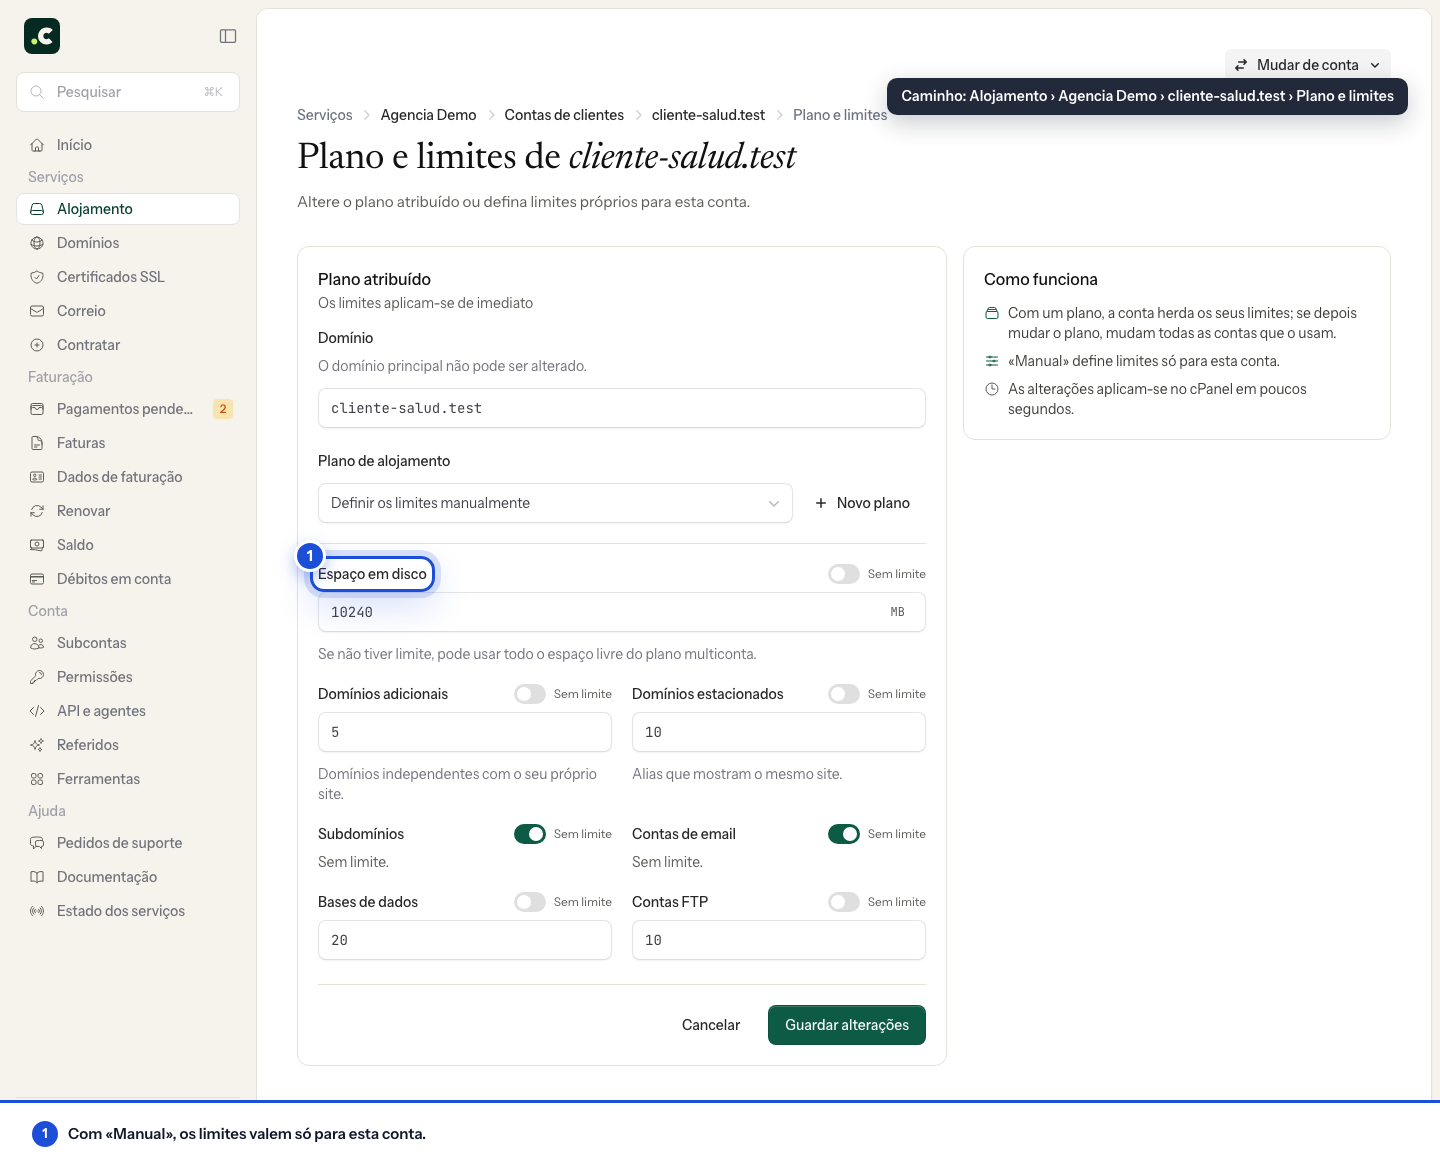This screenshot has height=1164, width=1440.
Task: Click Guardar alterações button
Action: pyautogui.click(x=847, y=1025)
